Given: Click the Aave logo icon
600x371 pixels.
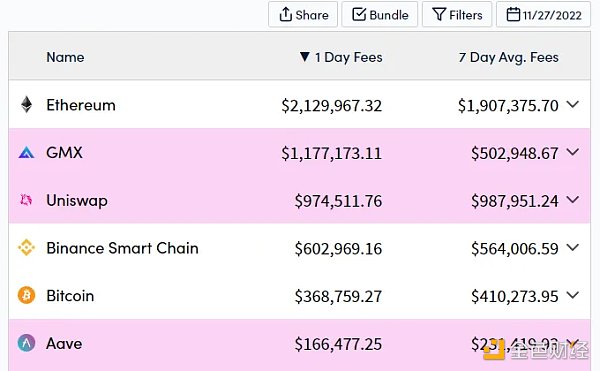Looking at the screenshot, I should pyautogui.click(x=26, y=343).
